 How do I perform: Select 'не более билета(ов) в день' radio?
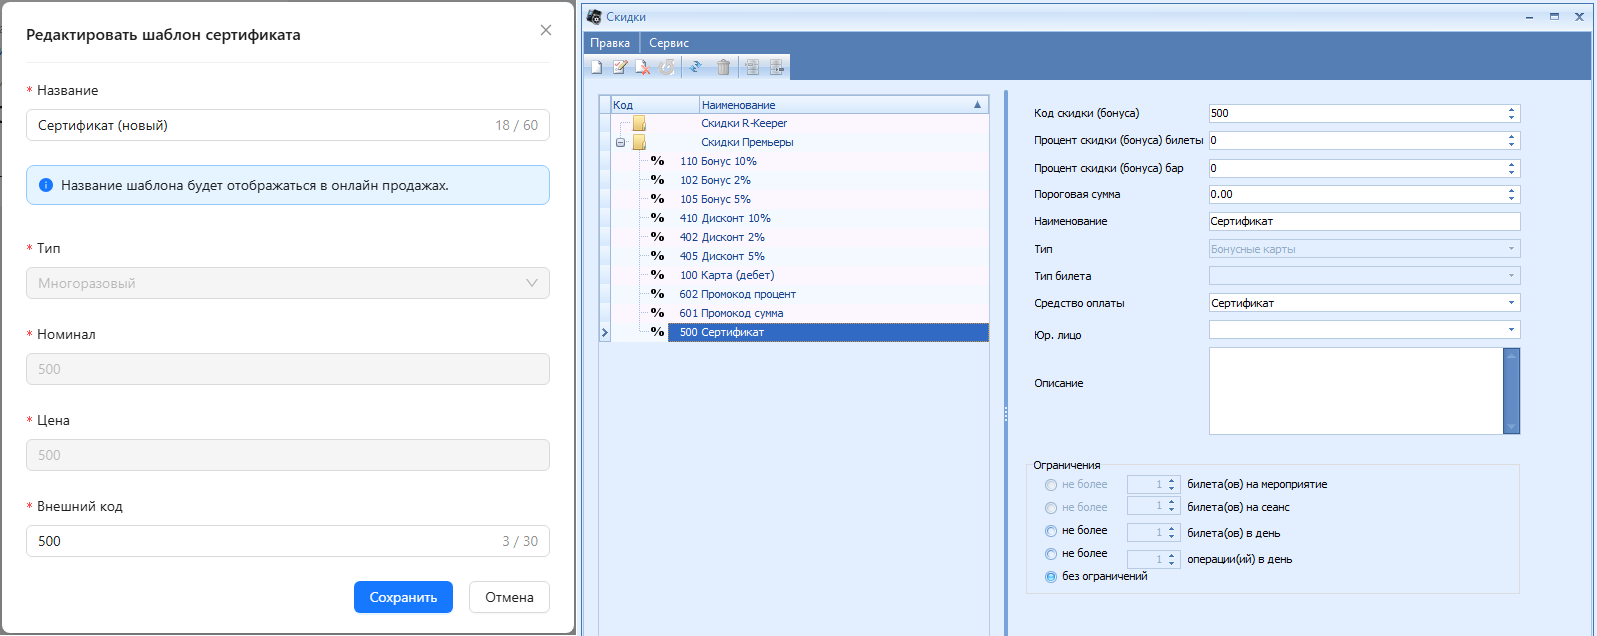[1051, 531]
